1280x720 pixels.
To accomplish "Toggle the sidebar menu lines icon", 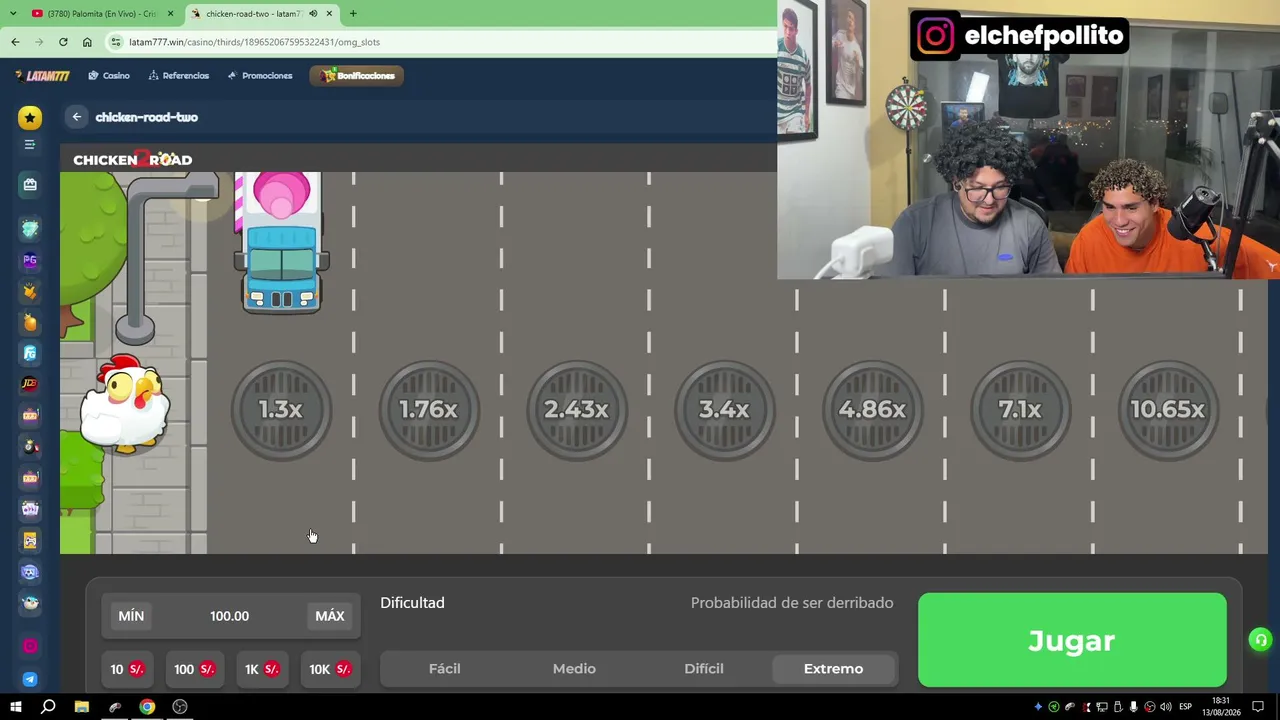I will tap(30, 145).
